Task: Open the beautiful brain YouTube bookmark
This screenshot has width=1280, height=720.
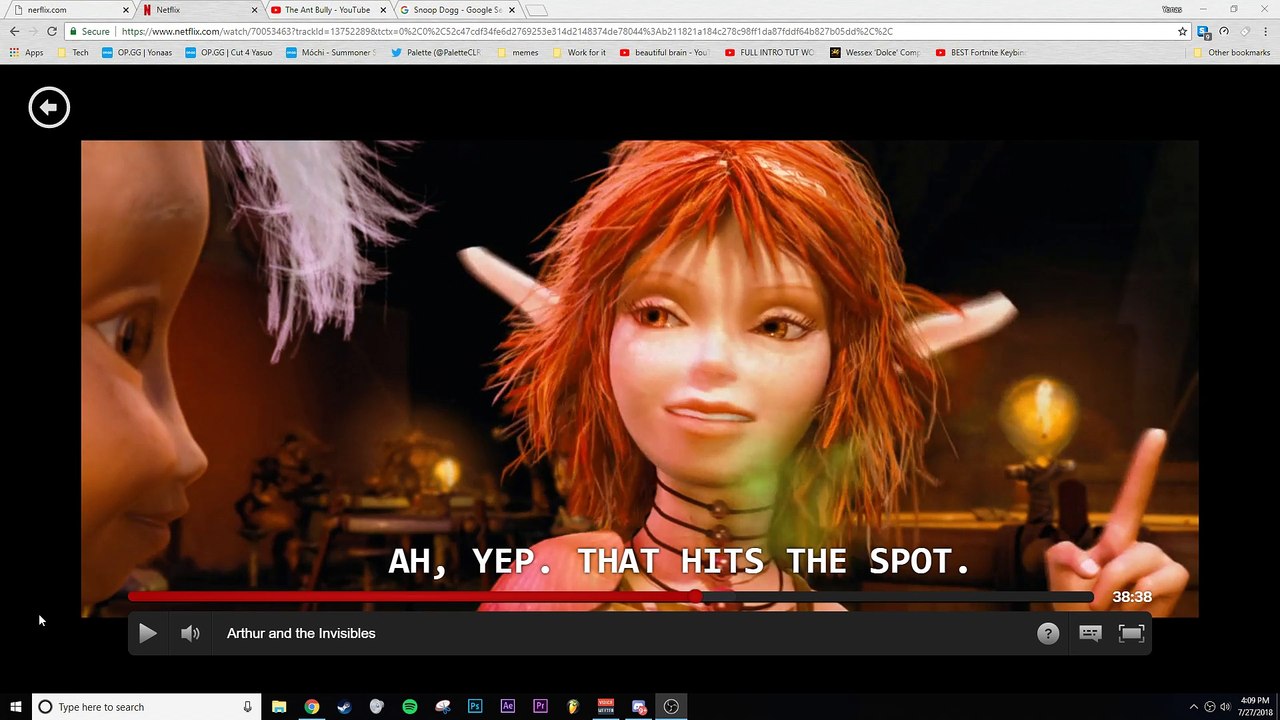Action: coord(665,52)
